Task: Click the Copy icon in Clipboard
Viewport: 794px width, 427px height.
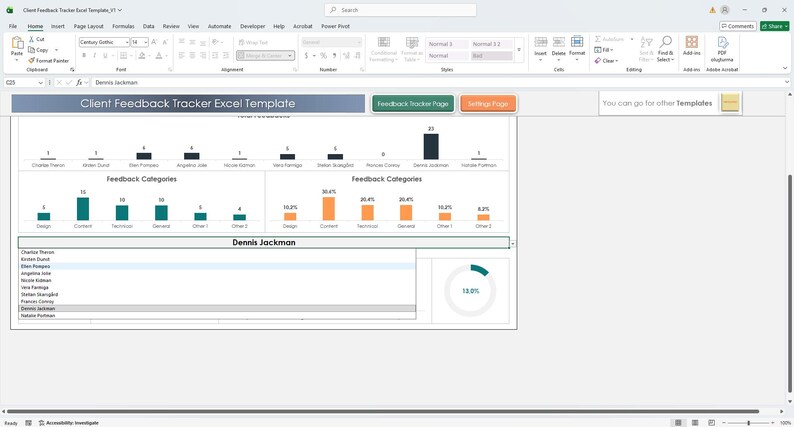Action: (31, 50)
